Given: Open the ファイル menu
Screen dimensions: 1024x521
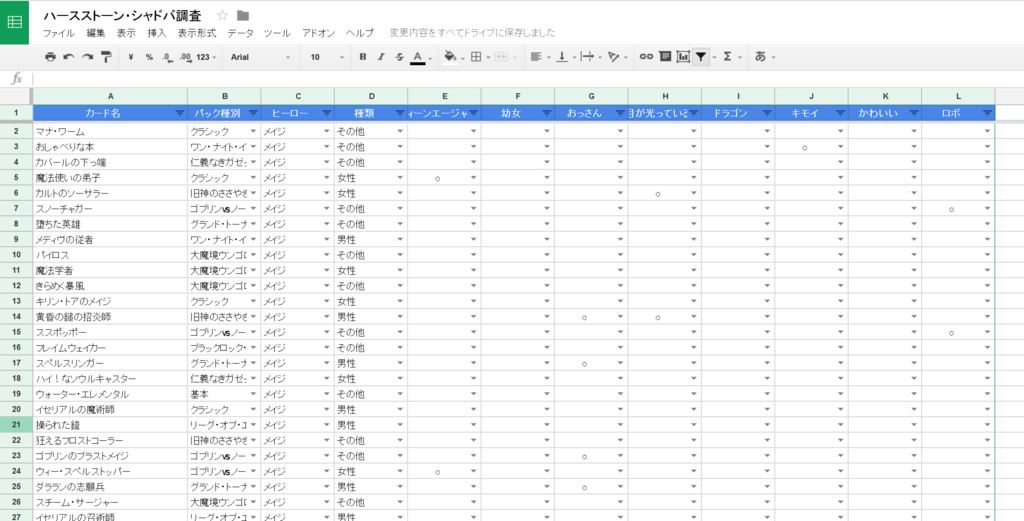Looking at the screenshot, I should coord(59,33).
